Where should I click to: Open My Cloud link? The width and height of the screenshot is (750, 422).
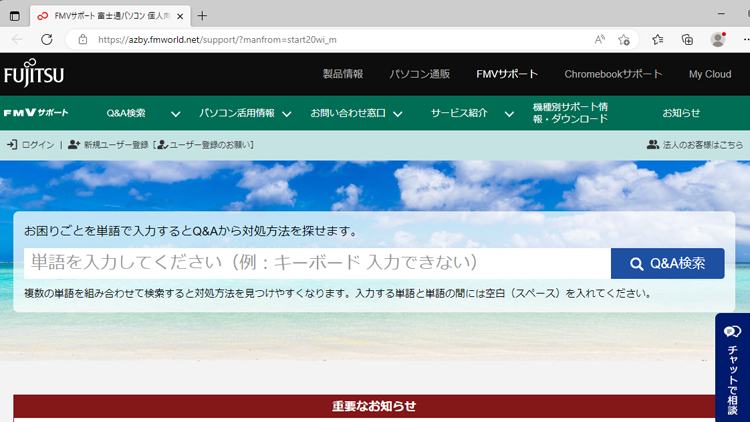710,74
